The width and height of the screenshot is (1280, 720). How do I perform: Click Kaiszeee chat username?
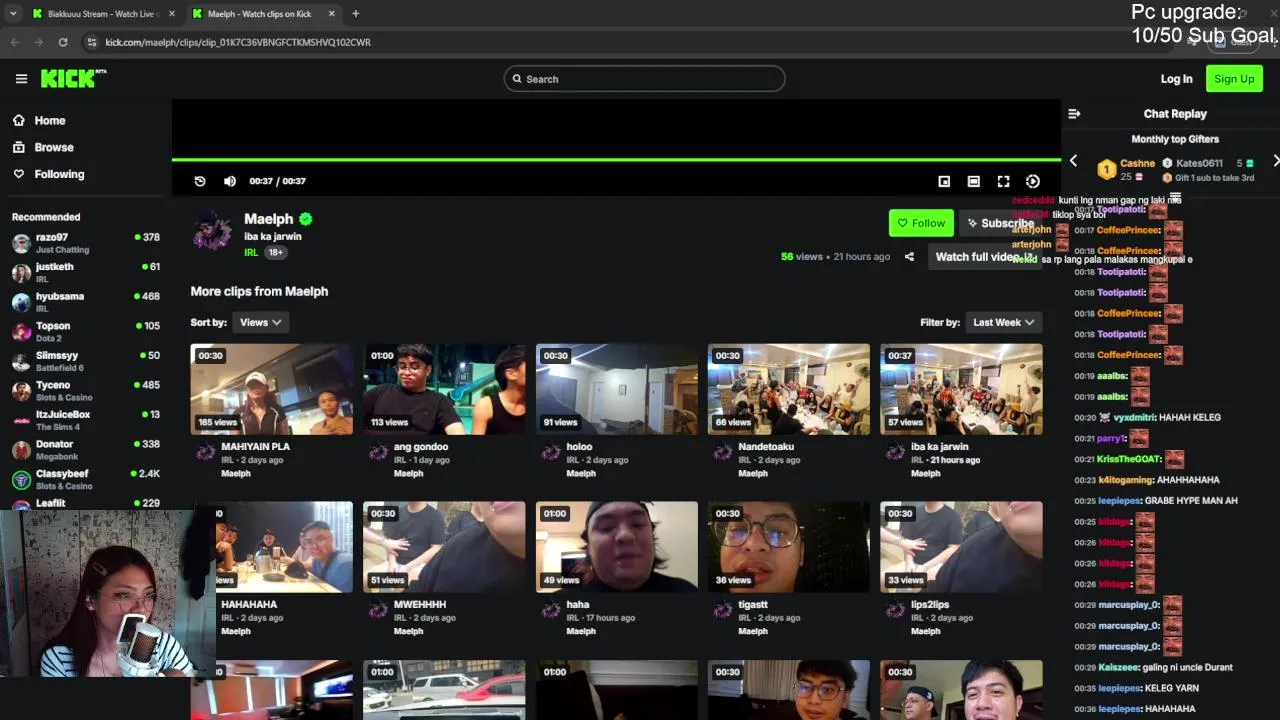coord(1119,667)
